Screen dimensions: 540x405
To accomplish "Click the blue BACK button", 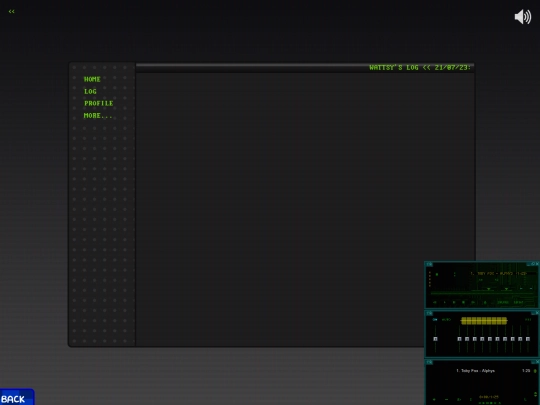I will coord(17,397).
